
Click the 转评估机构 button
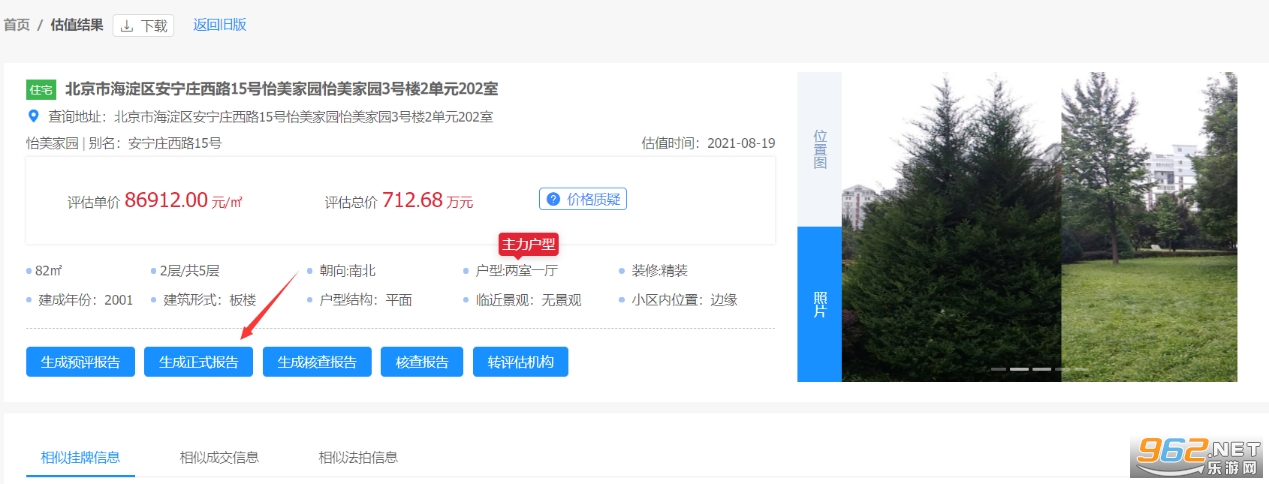[x=520, y=362]
